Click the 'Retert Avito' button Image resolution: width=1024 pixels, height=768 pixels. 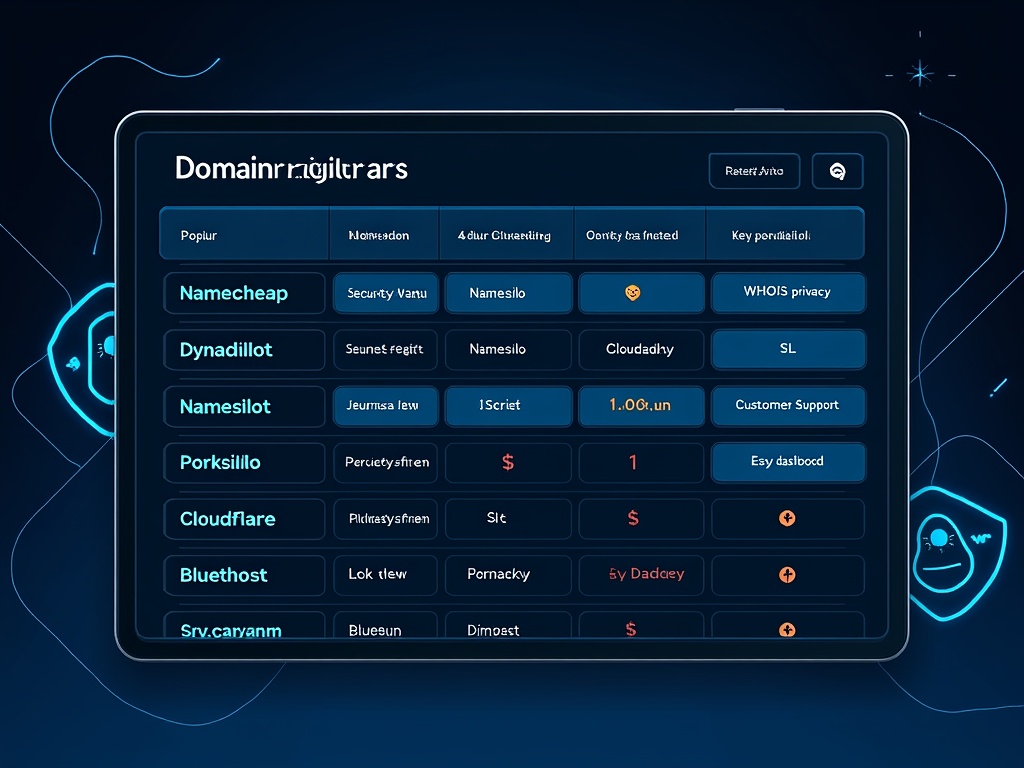click(x=754, y=171)
